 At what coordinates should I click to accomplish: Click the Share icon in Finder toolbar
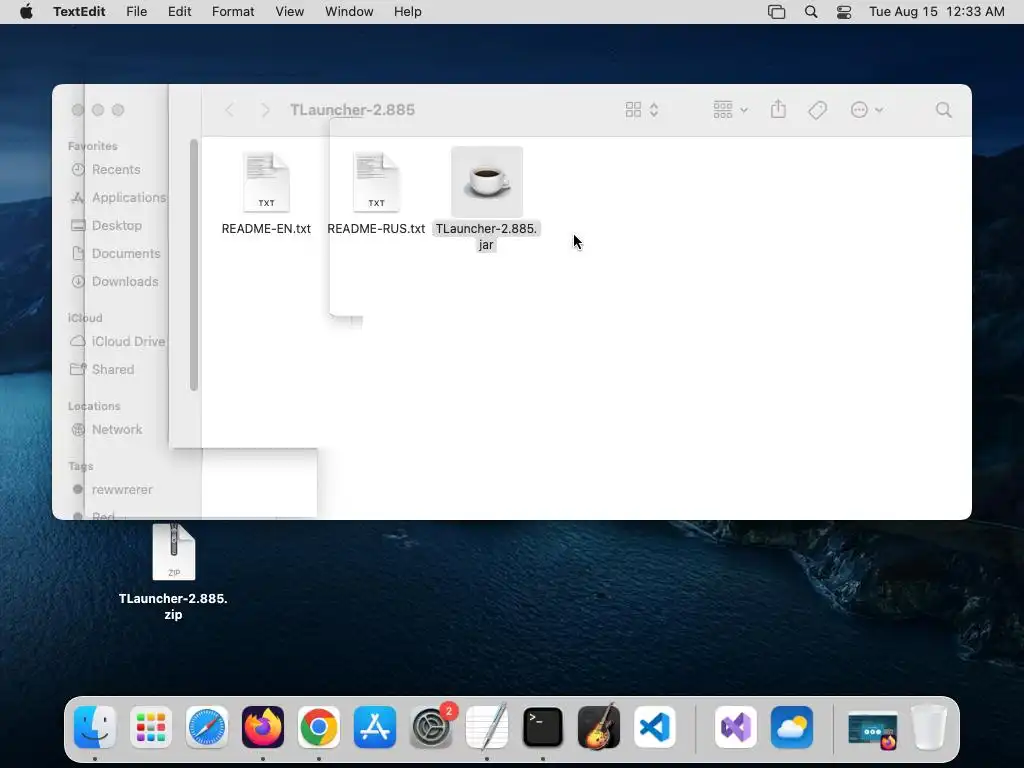pyautogui.click(x=778, y=109)
